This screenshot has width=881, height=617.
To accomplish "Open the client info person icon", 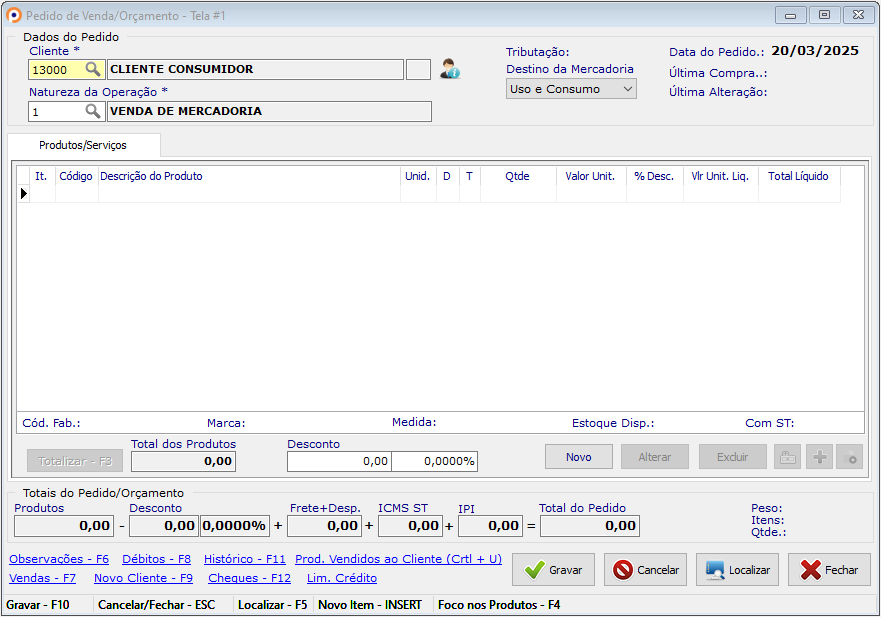I will pos(450,70).
